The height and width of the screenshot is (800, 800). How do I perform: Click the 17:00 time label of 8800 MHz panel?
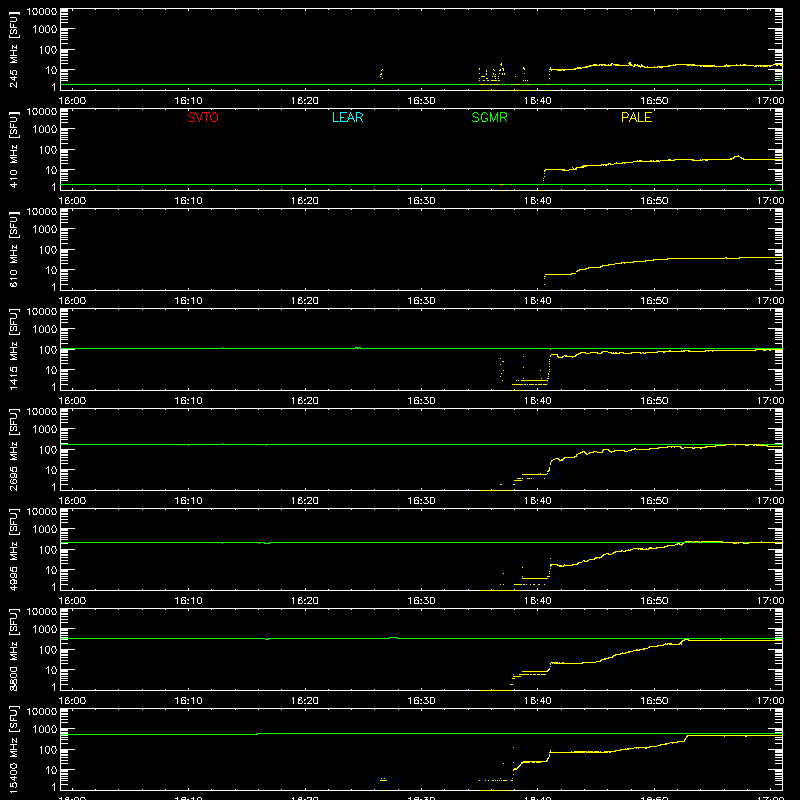click(x=770, y=701)
